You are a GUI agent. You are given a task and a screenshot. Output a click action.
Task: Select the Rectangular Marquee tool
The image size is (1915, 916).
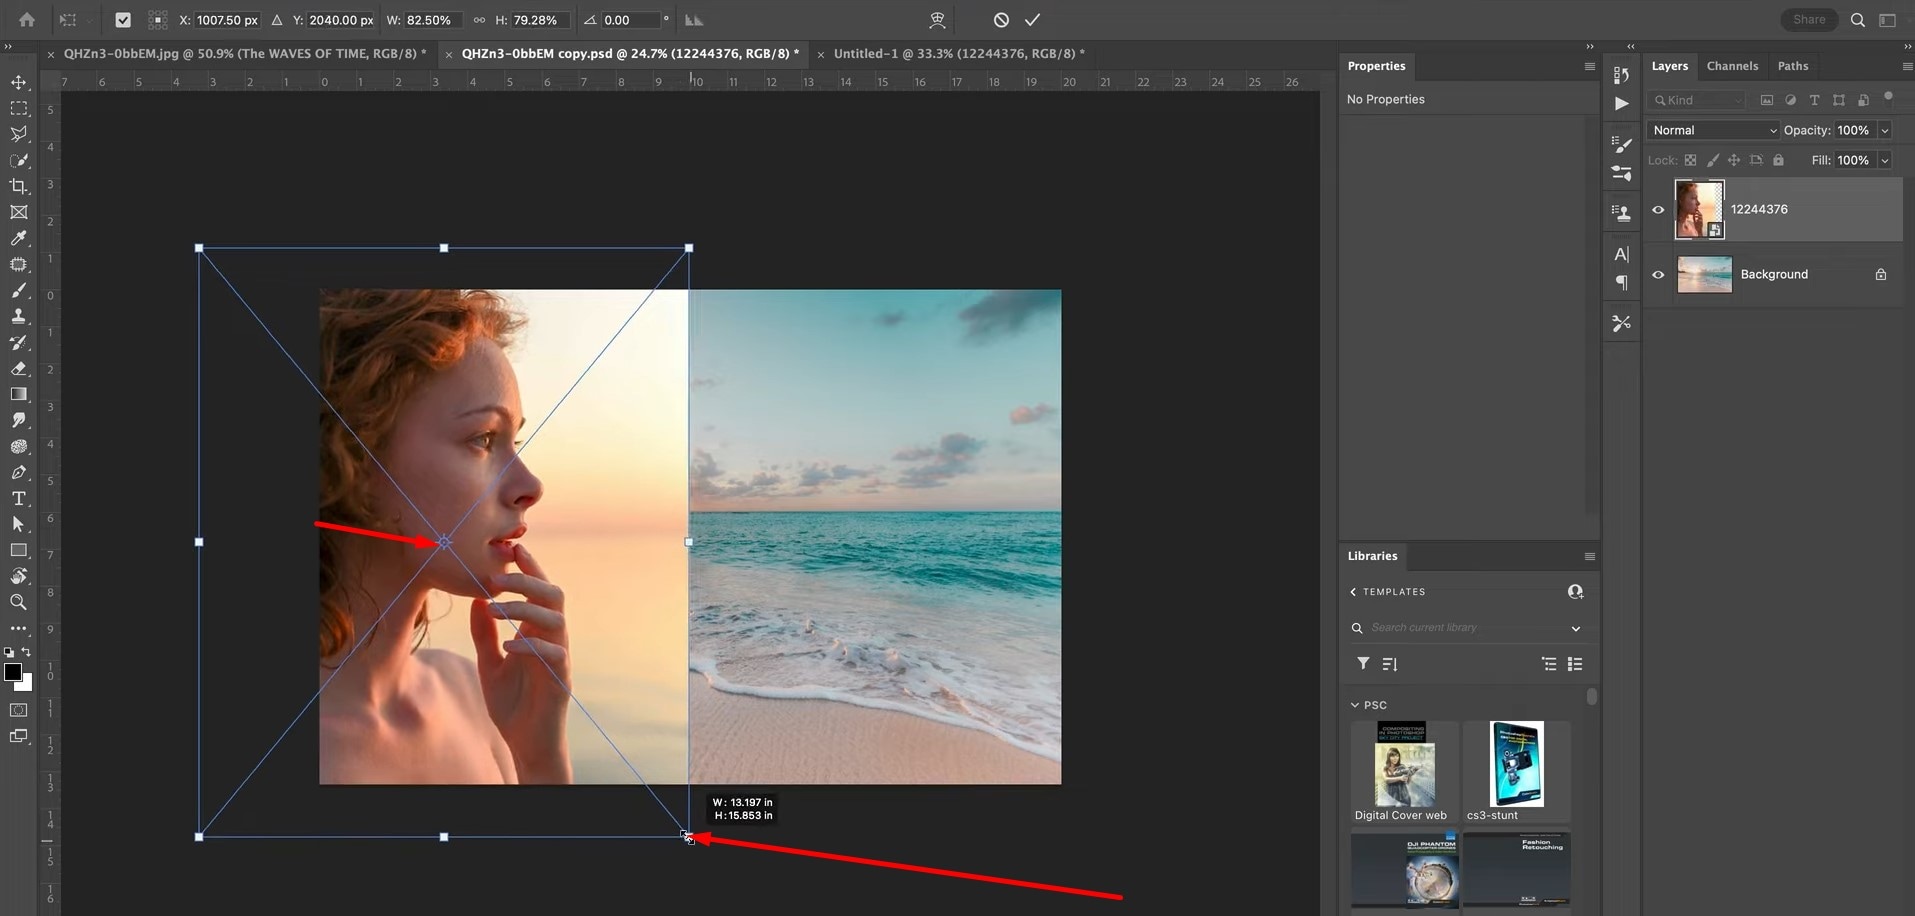click(19, 108)
